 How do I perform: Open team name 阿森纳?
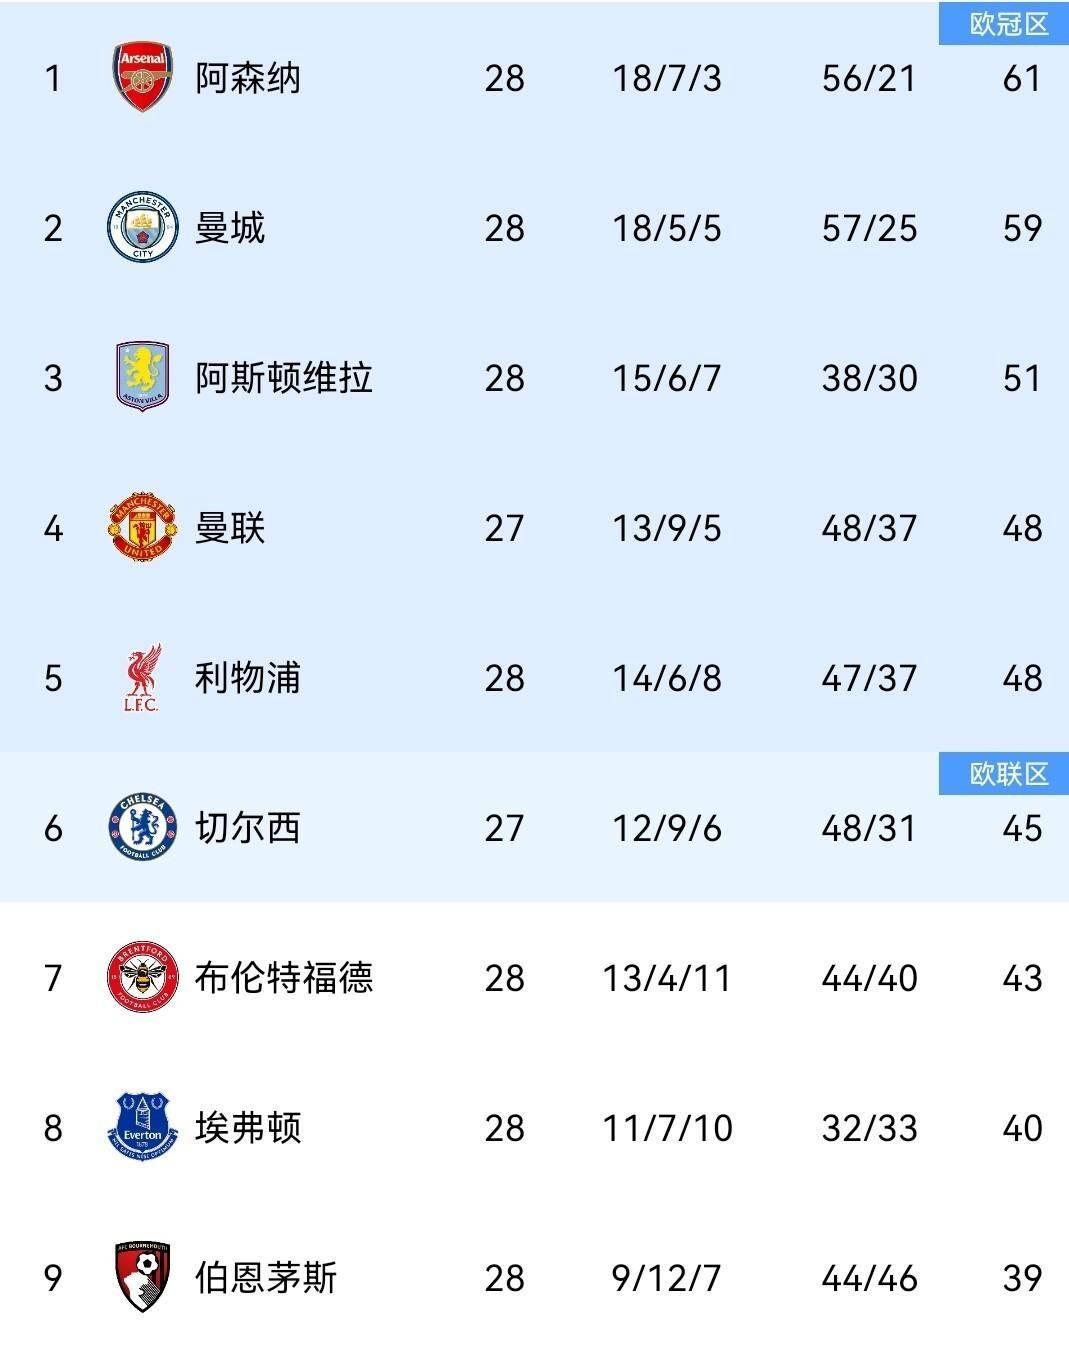tap(247, 78)
